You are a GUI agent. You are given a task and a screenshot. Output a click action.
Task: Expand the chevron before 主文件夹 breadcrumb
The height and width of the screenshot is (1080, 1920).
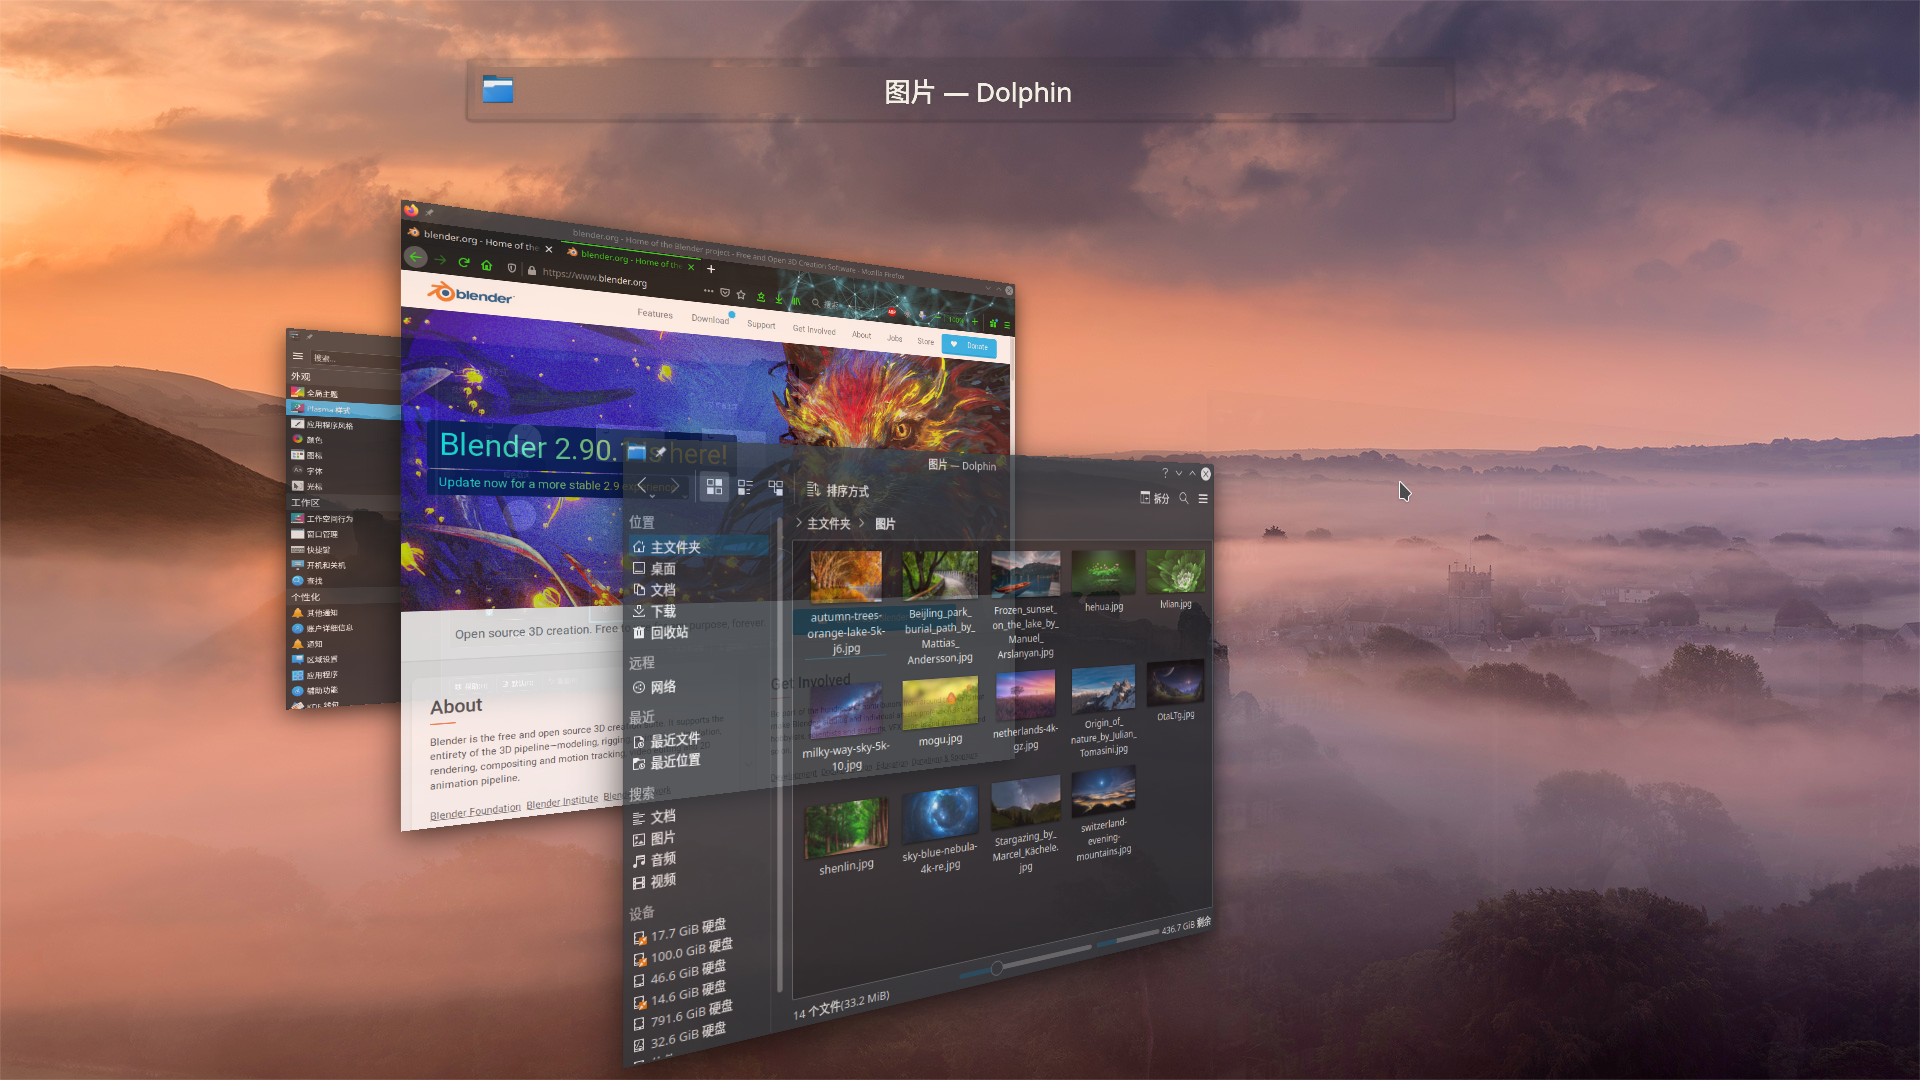click(x=799, y=523)
